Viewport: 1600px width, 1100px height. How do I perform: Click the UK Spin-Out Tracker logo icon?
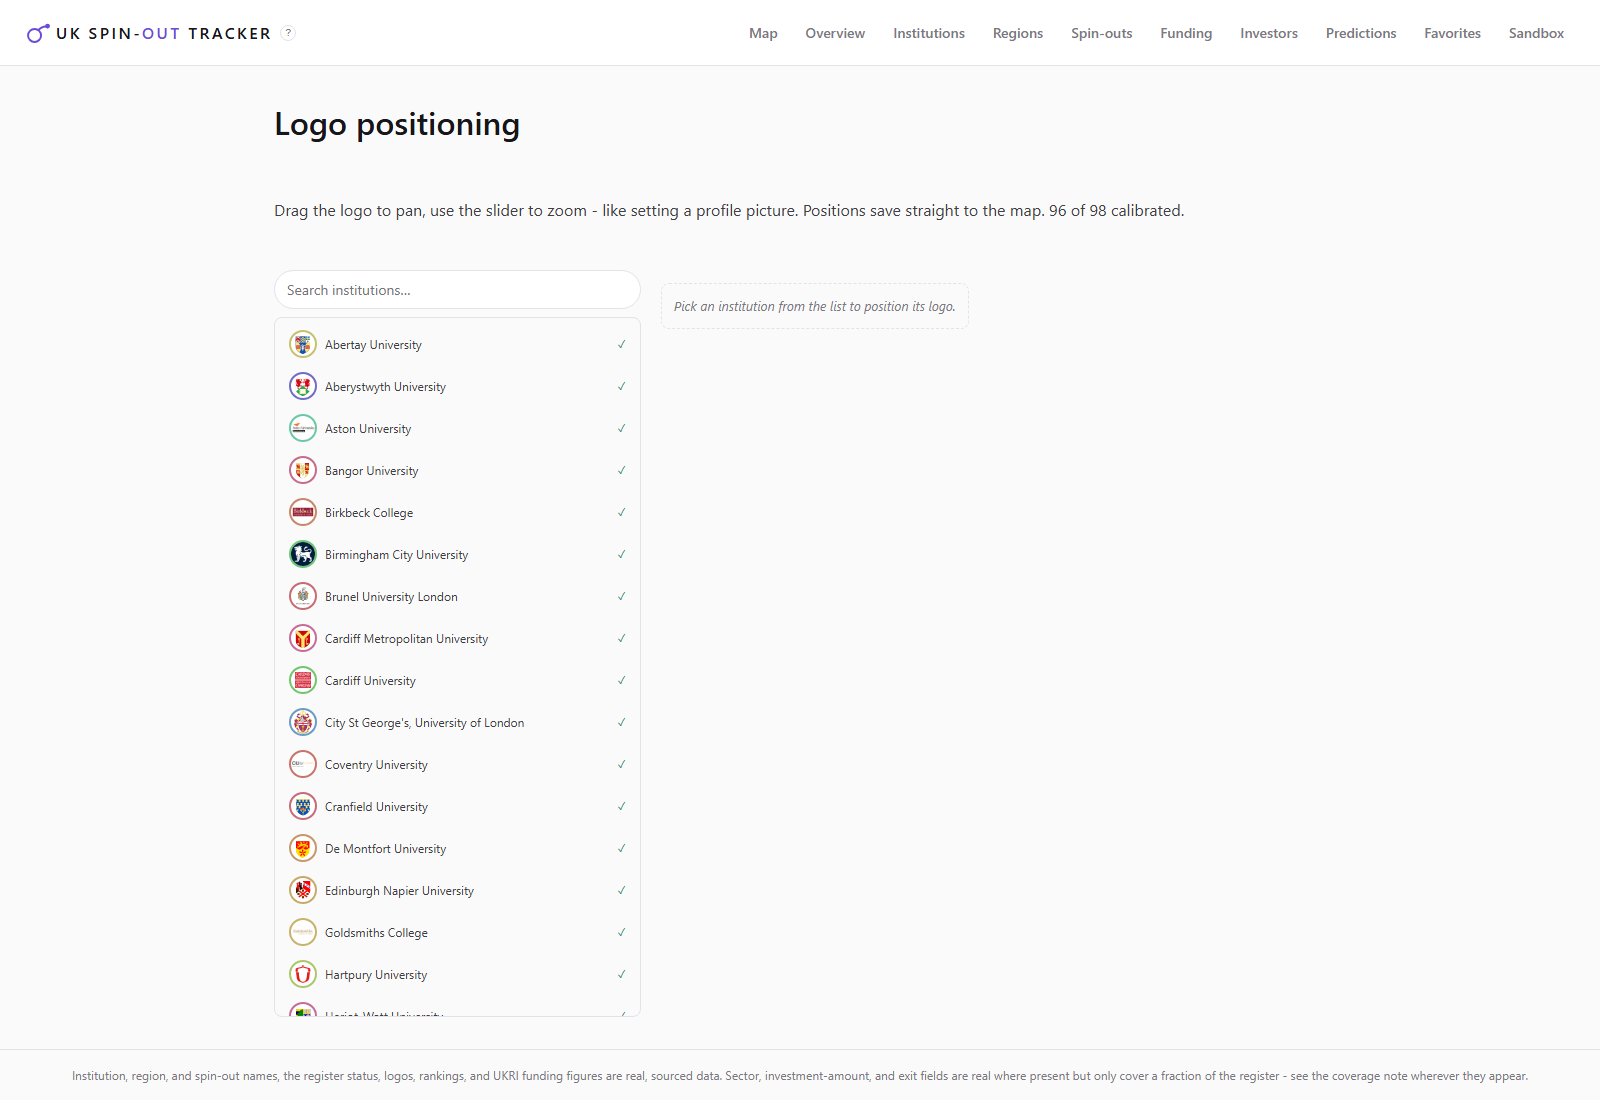pyautogui.click(x=38, y=33)
